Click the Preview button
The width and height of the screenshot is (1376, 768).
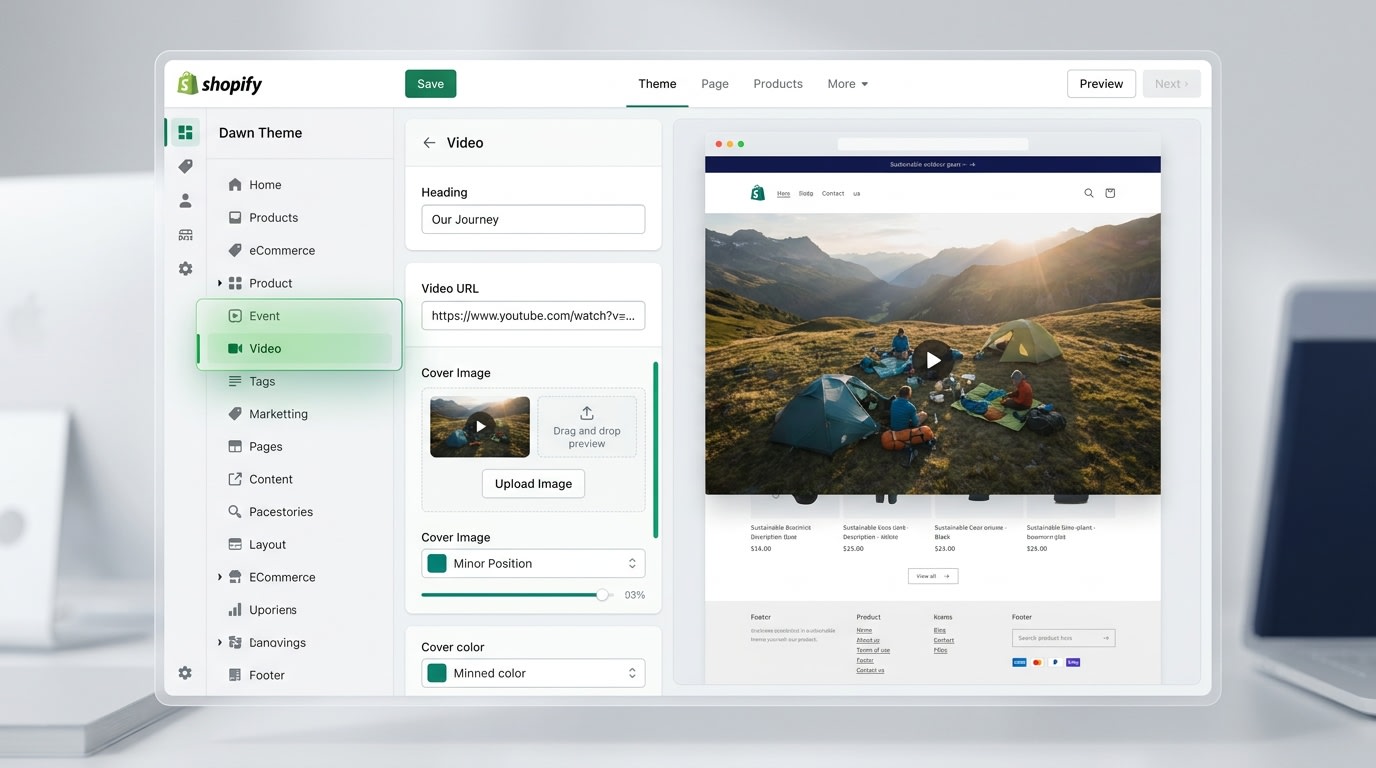(1100, 84)
